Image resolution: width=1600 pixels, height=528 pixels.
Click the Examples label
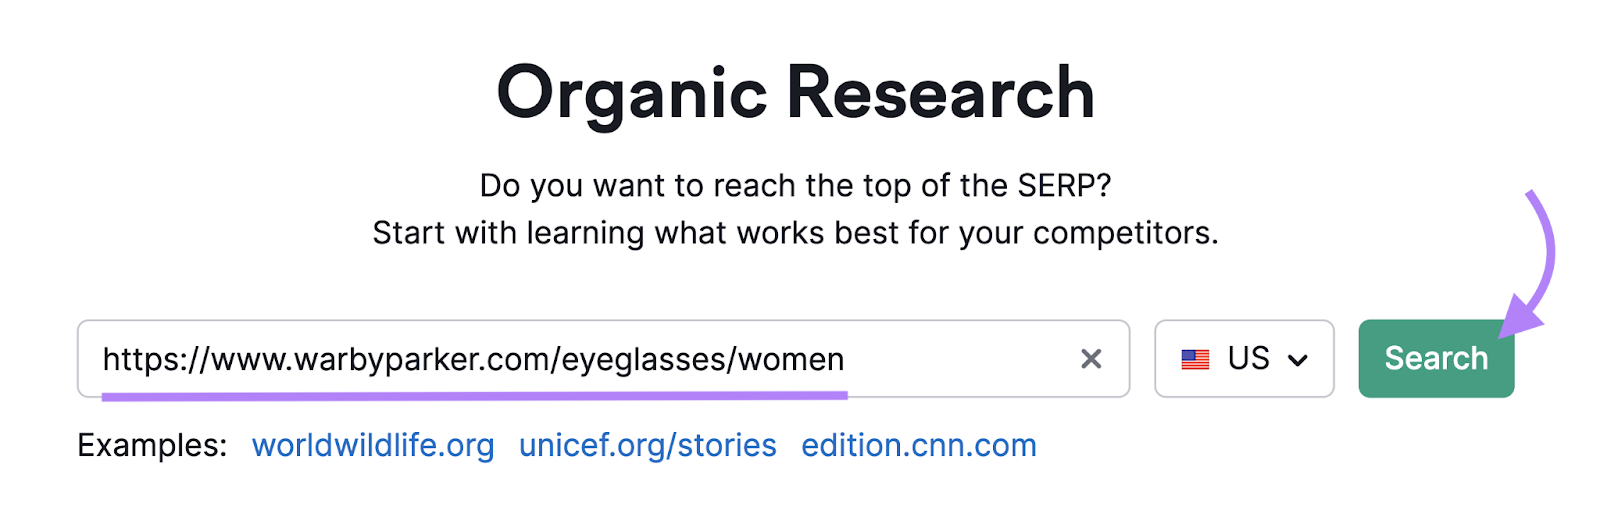coord(152,445)
